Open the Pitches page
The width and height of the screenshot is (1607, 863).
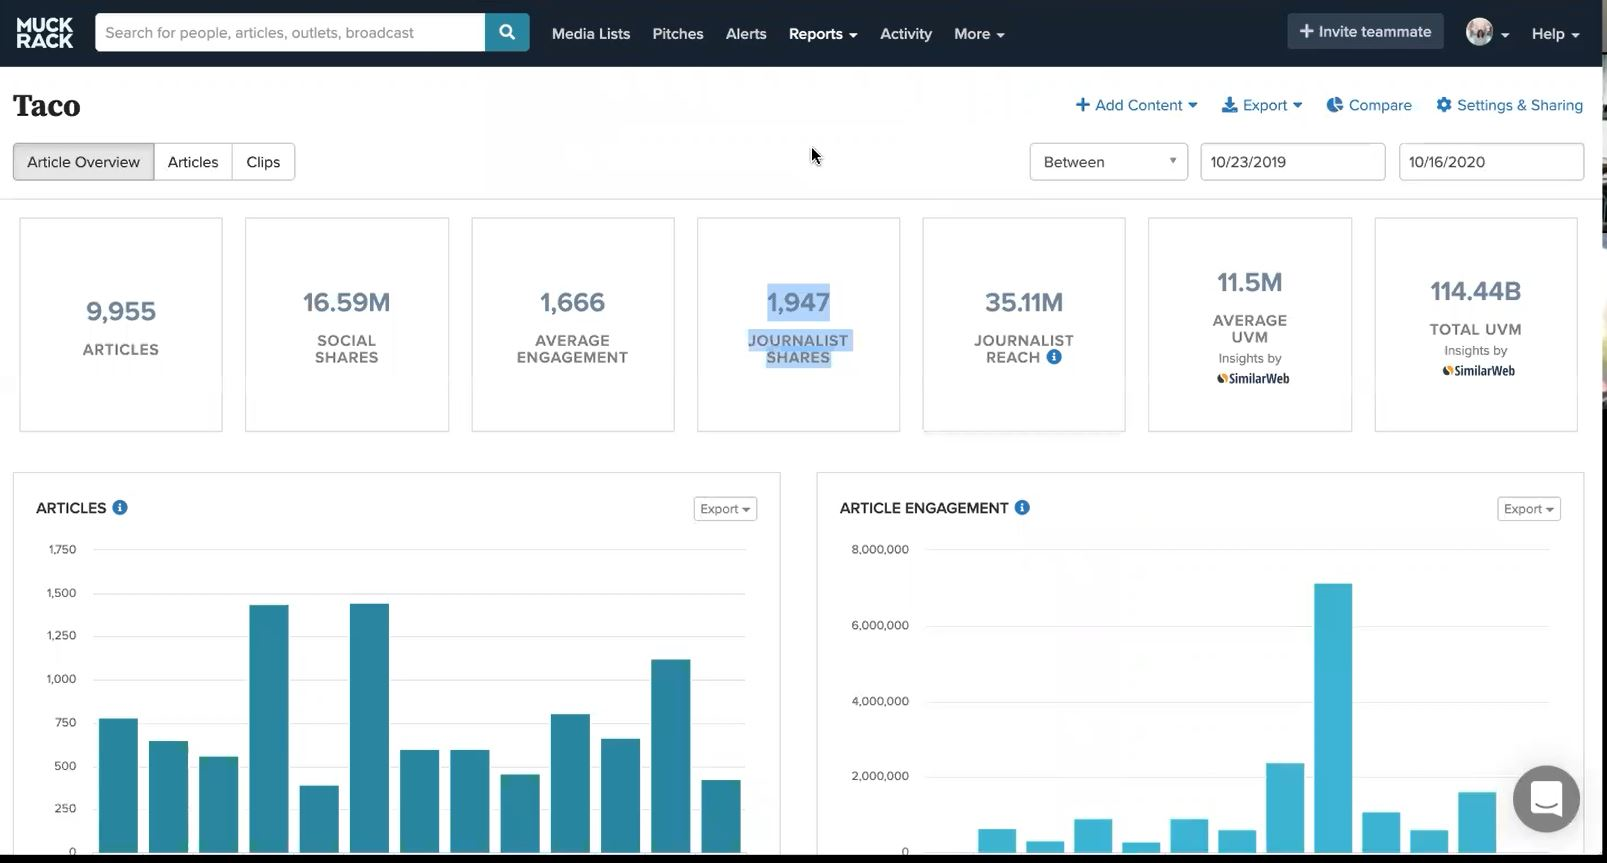(x=678, y=33)
